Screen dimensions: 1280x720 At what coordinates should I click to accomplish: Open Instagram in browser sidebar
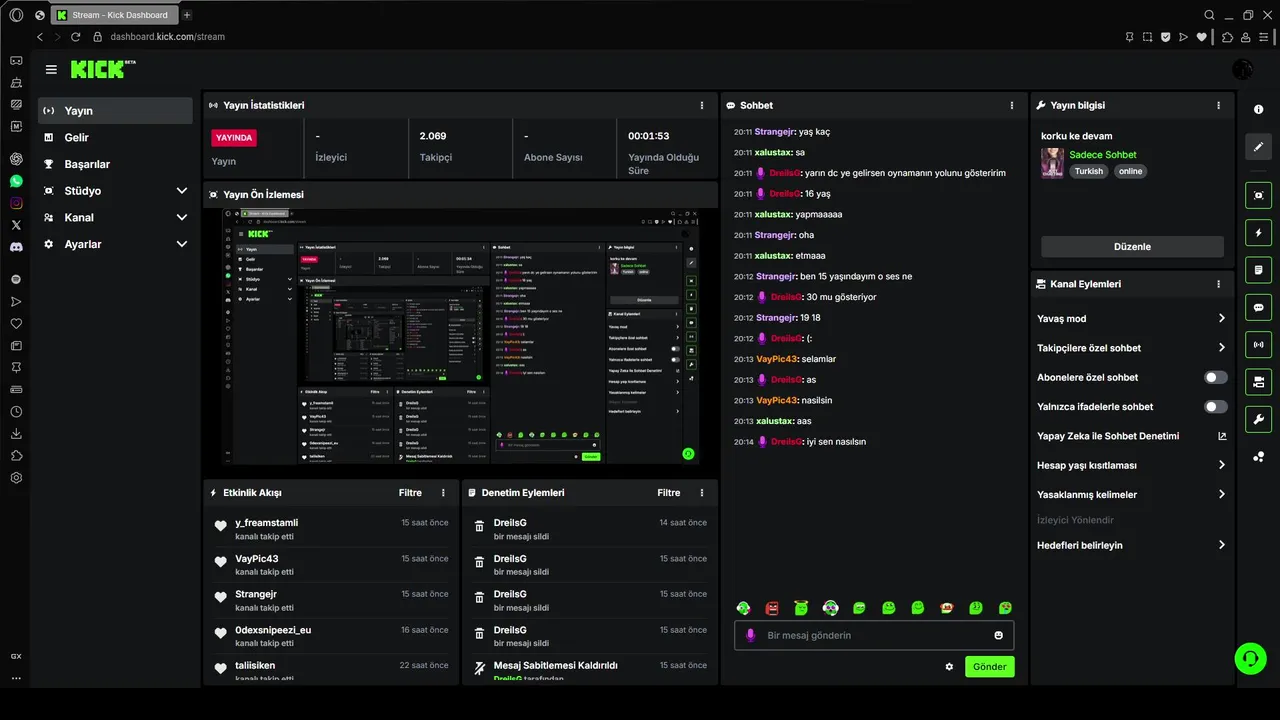[16, 203]
